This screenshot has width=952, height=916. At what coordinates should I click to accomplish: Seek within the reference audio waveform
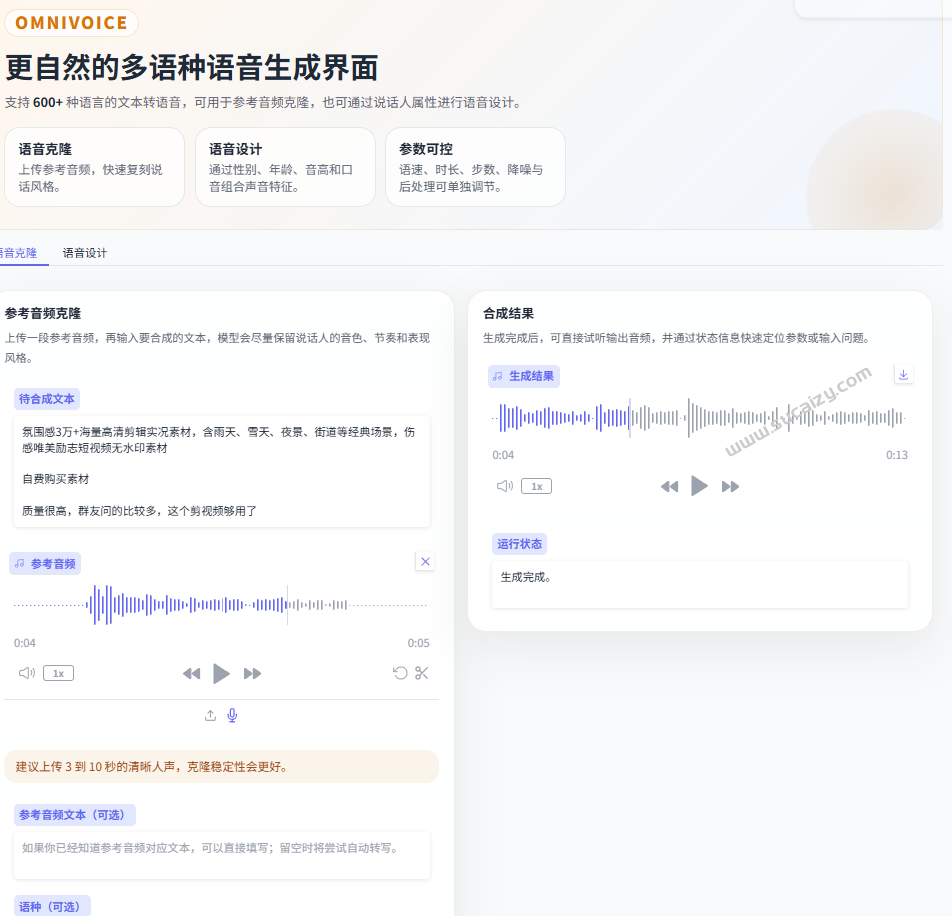pyautogui.click(x=220, y=605)
